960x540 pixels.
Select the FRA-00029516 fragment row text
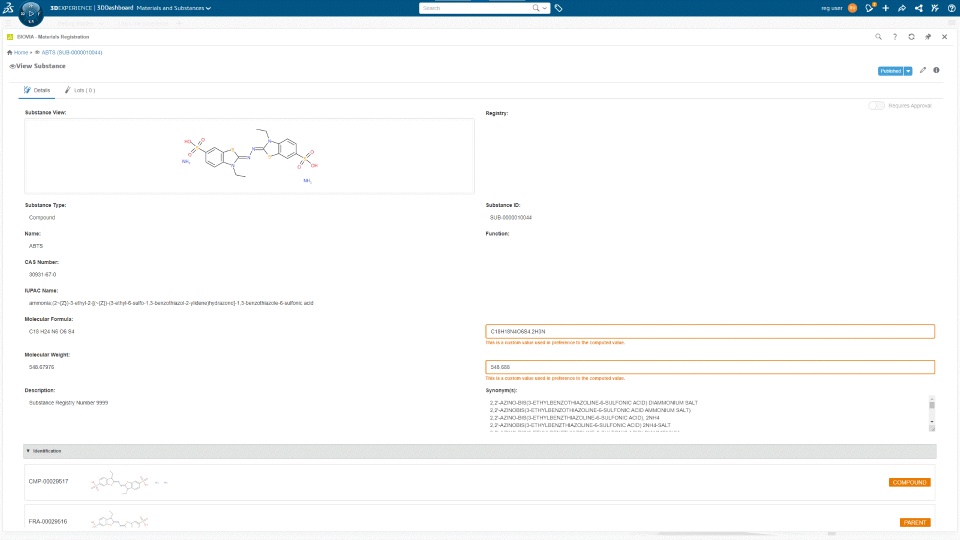click(48, 522)
